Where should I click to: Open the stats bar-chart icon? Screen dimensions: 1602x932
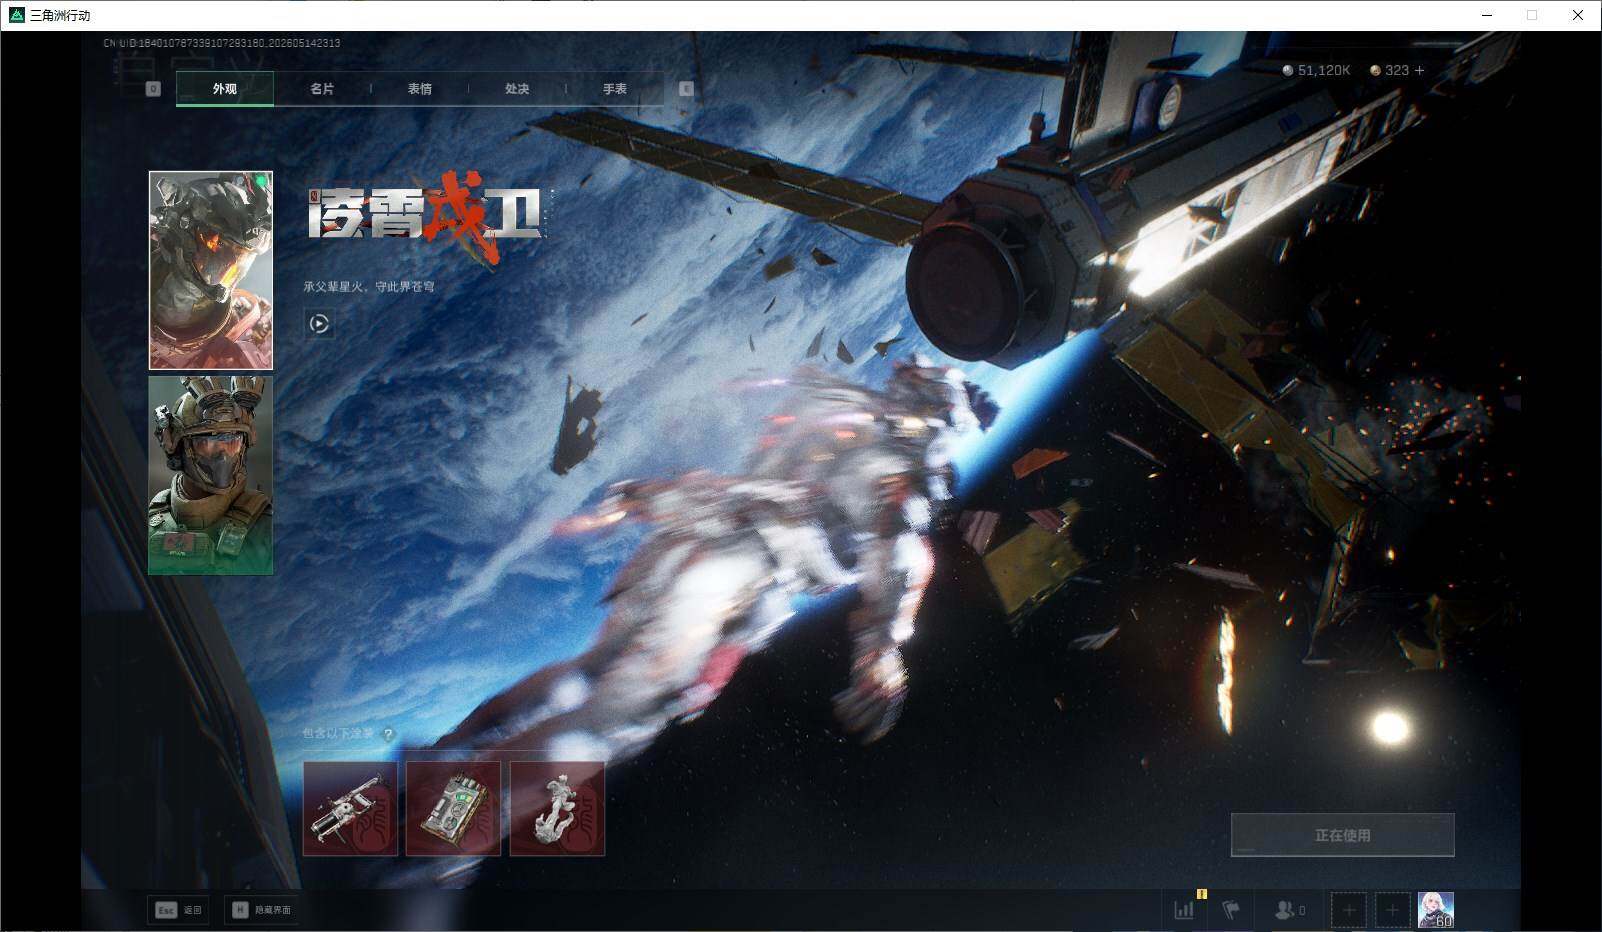[x=1184, y=910]
